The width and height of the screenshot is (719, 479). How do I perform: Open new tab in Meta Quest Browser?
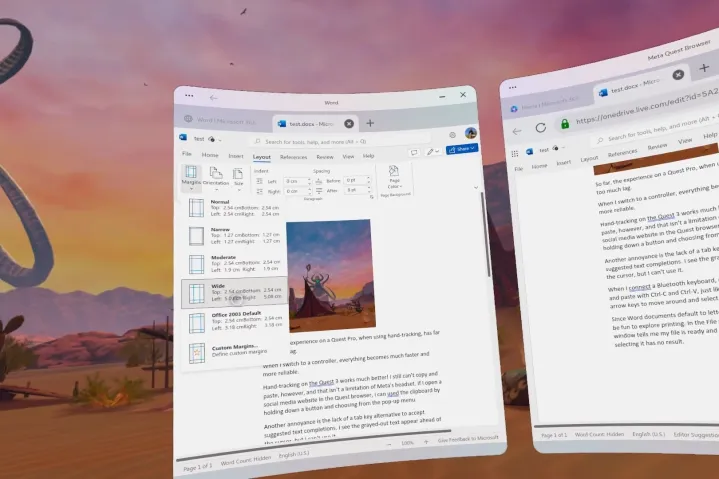704,68
